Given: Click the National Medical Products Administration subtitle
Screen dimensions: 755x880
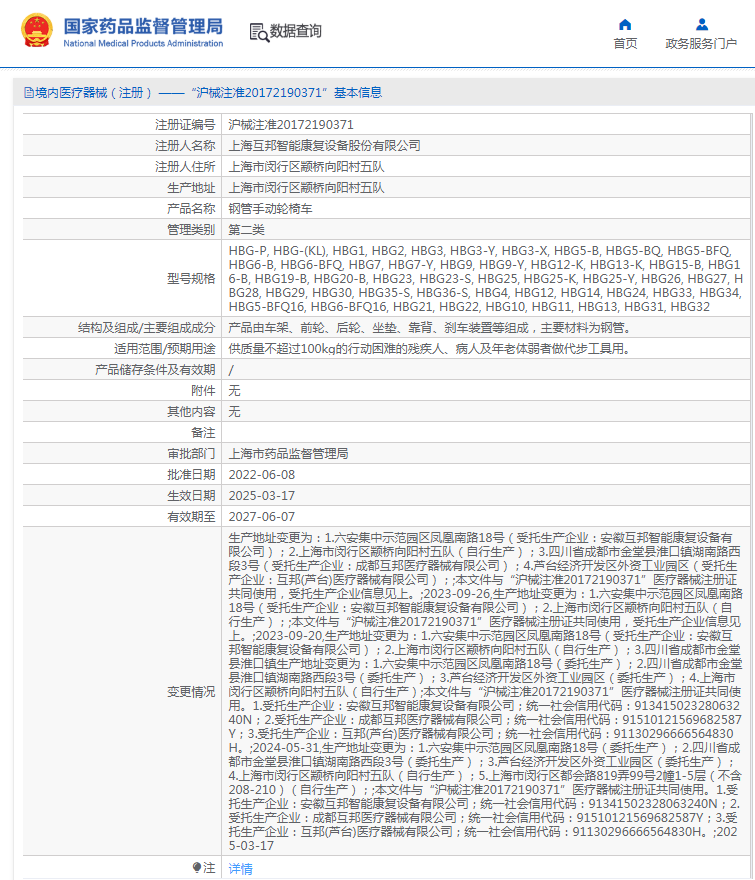Looking at the screenshot, I should pos(143,43).
